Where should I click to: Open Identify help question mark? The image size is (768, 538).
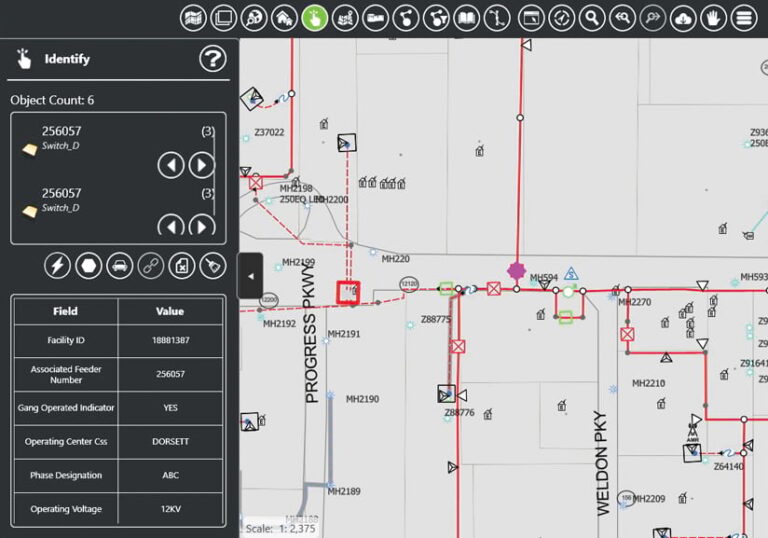tap(213, 59)
